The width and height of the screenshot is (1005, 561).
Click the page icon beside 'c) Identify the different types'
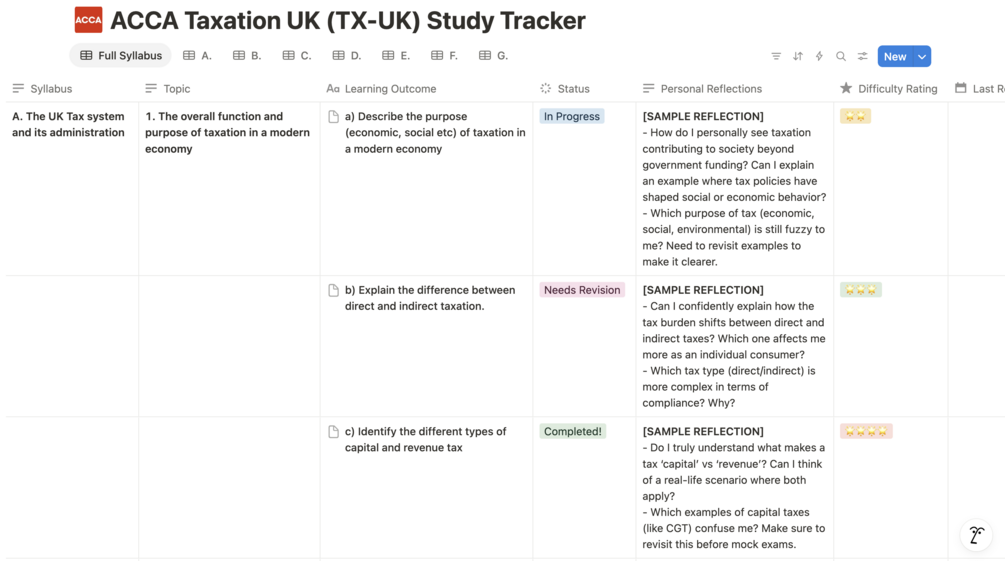[333, 432]
